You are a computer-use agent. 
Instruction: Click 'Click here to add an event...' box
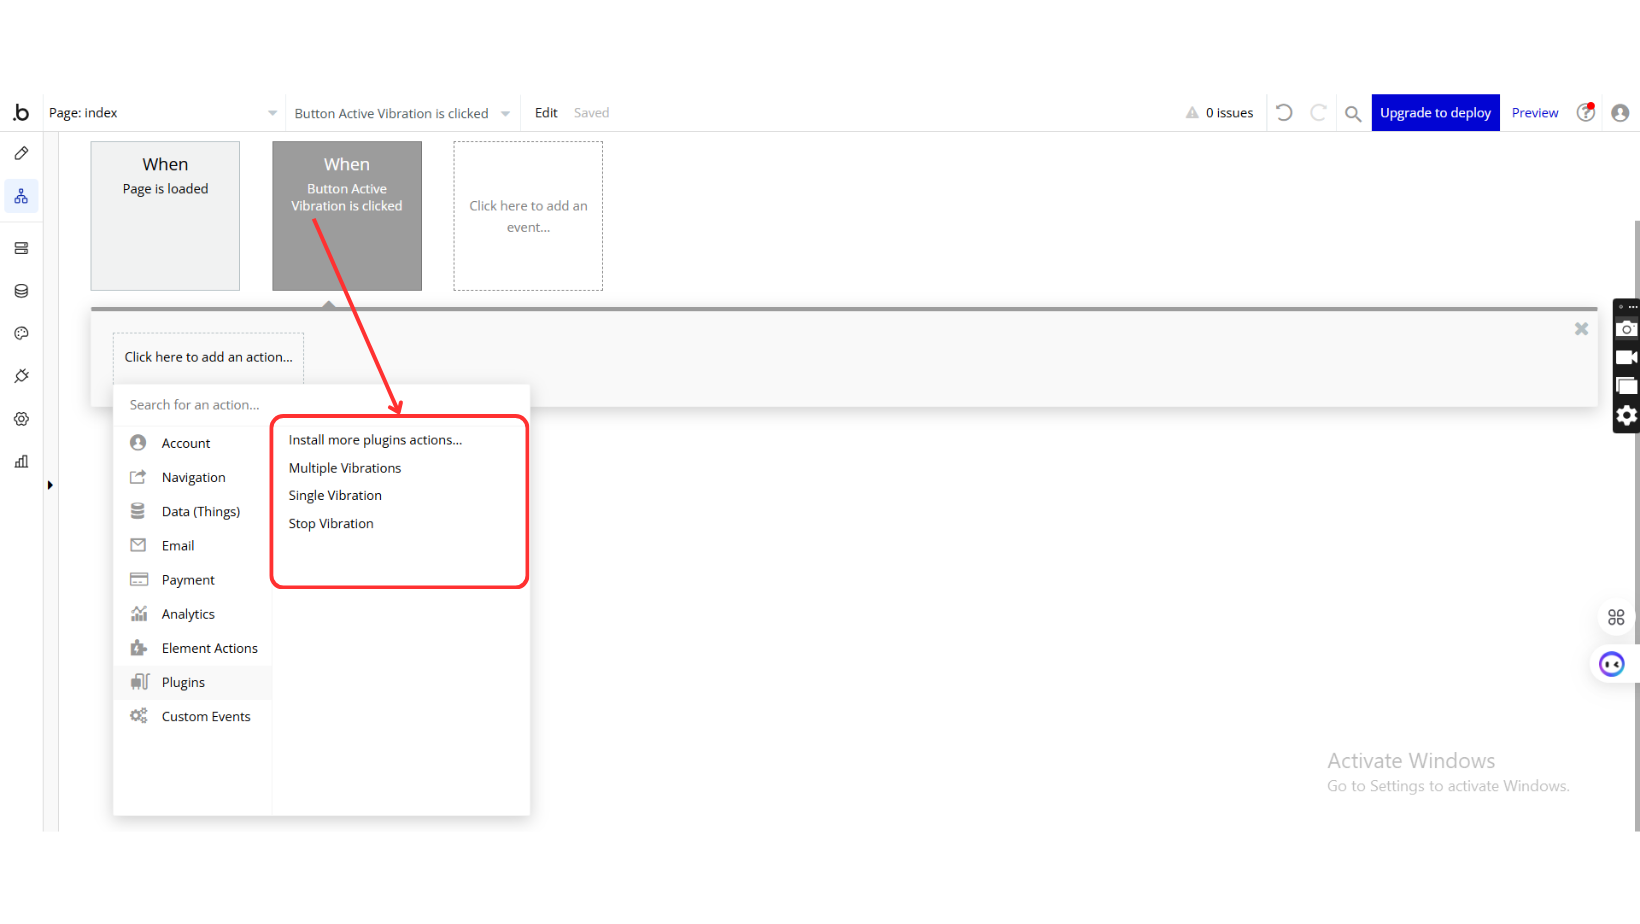coord(528,216)
